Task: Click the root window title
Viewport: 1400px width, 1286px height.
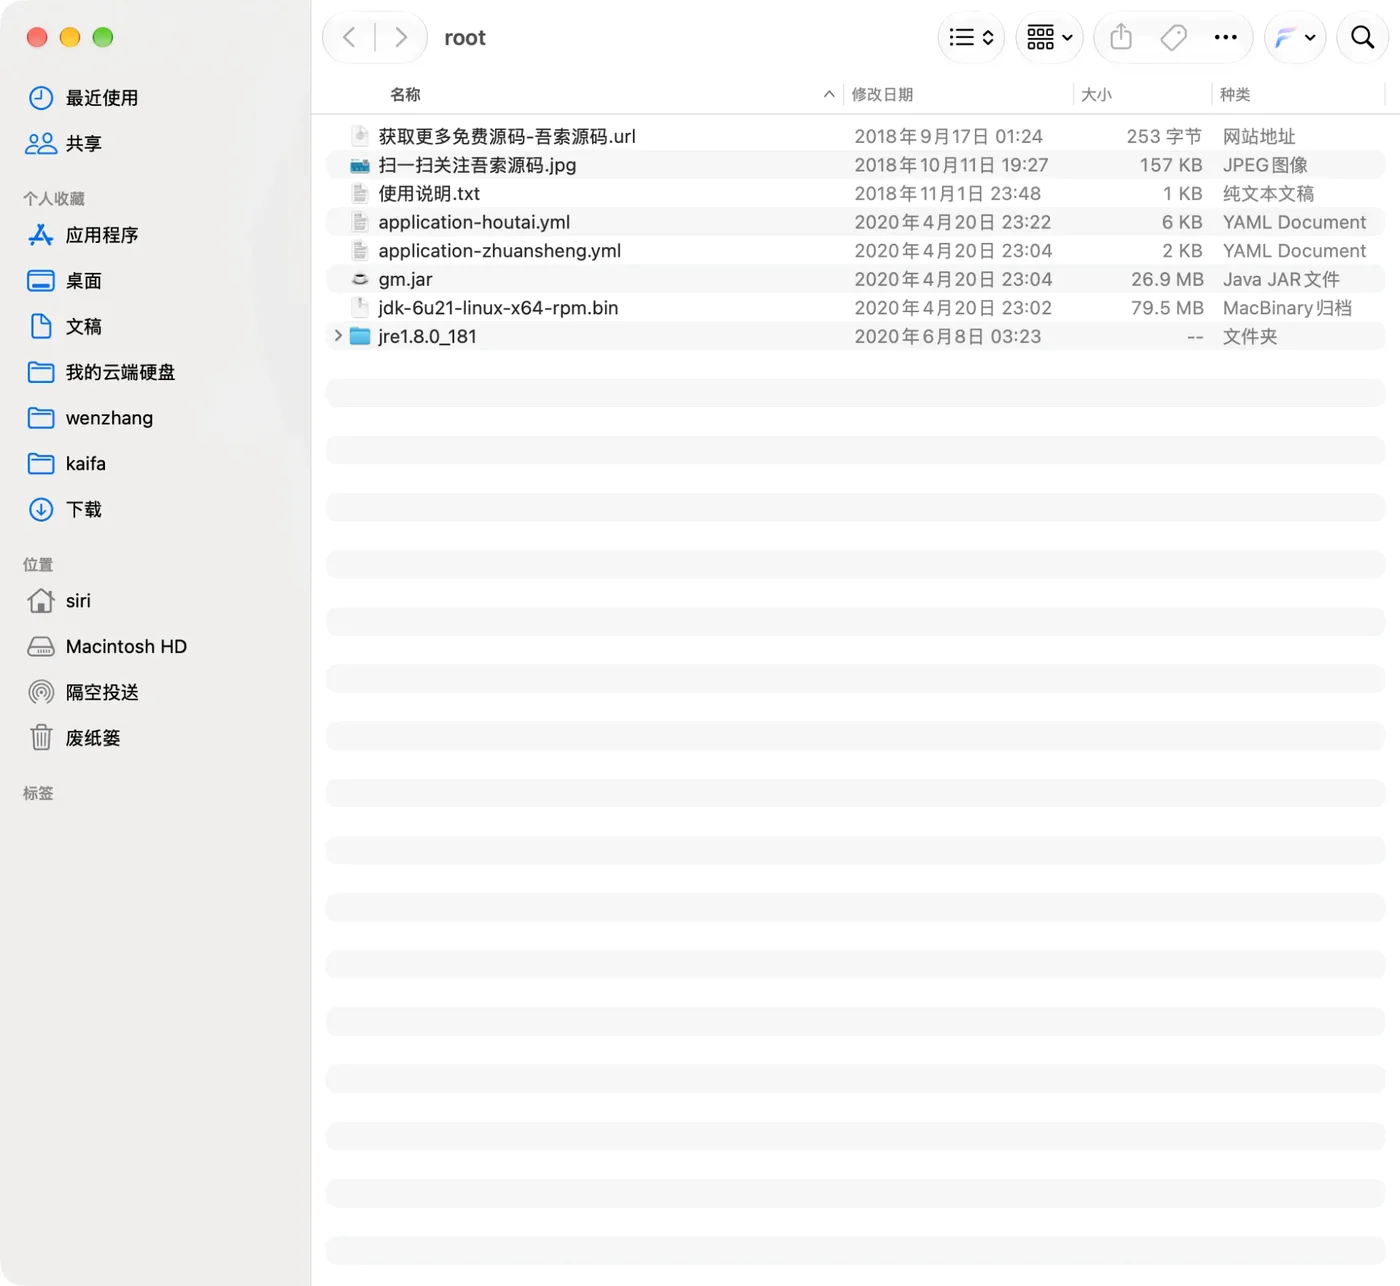Action: [x=465, y=38]
